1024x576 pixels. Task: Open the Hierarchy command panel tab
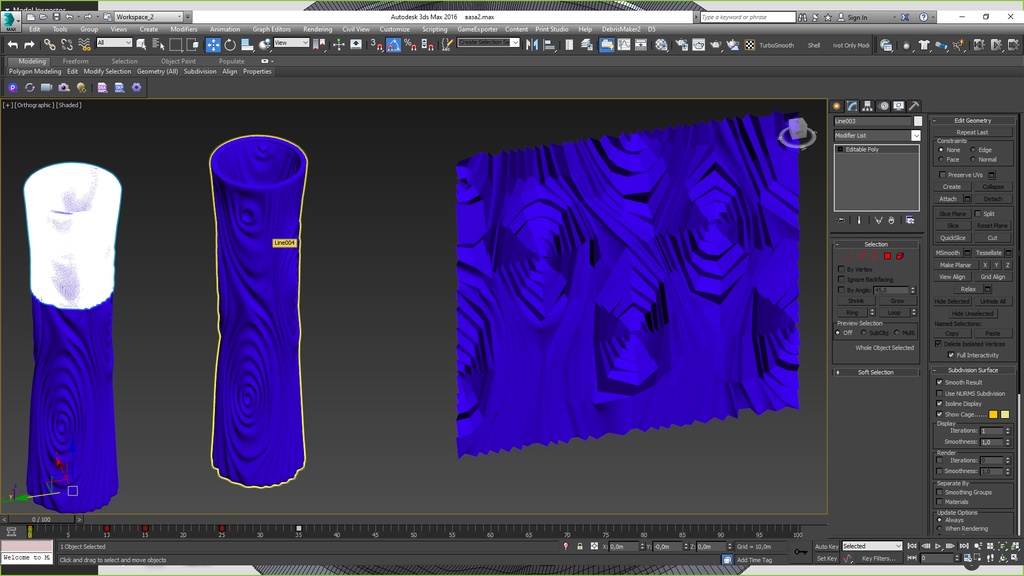click(867, 106)
